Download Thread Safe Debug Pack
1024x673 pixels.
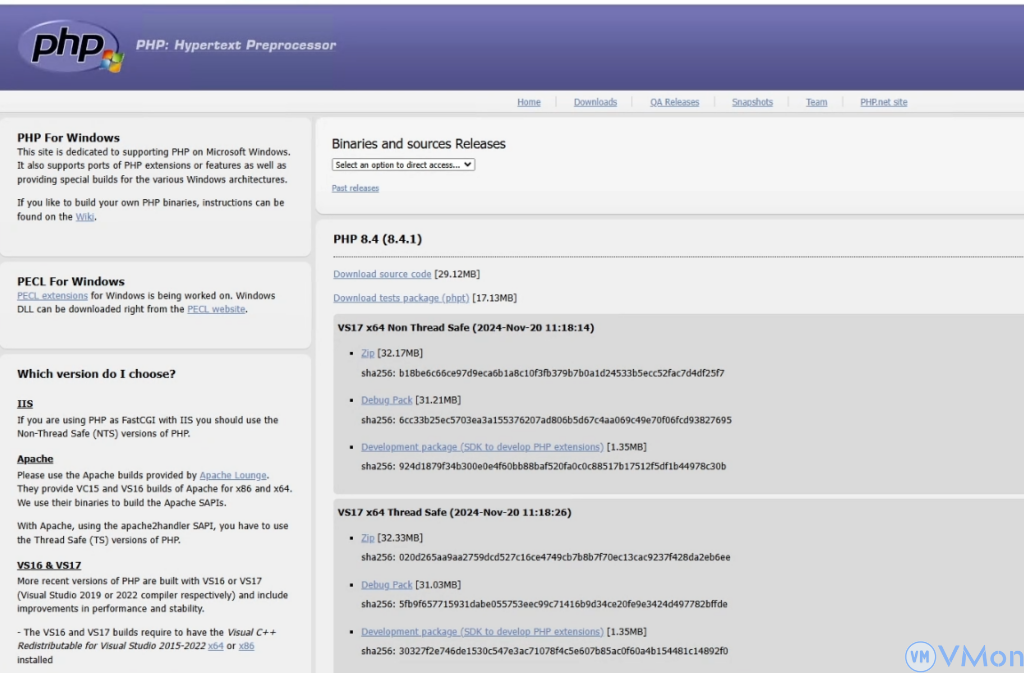386,585
